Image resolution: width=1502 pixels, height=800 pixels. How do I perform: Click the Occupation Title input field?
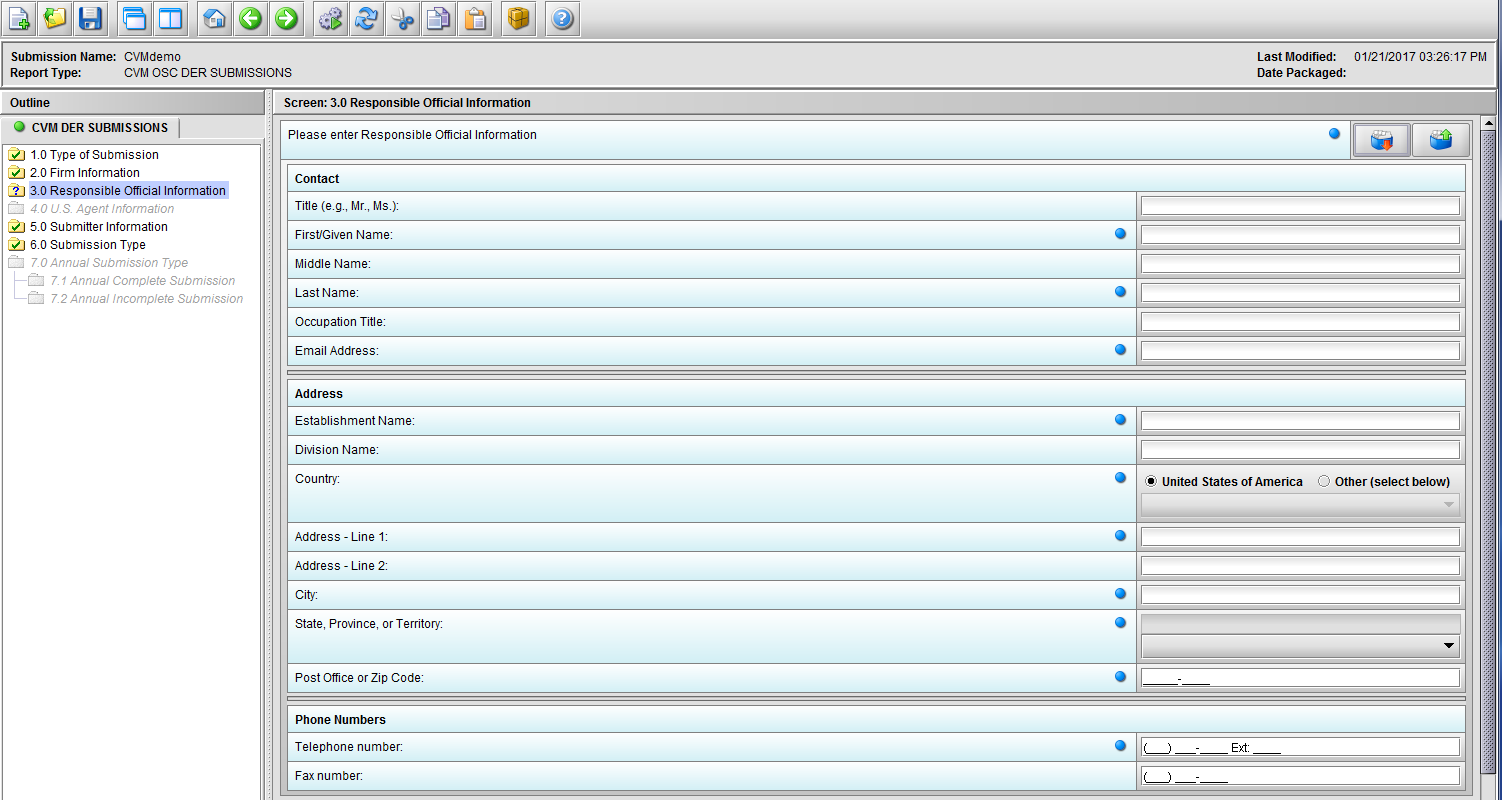point(1300,322)
